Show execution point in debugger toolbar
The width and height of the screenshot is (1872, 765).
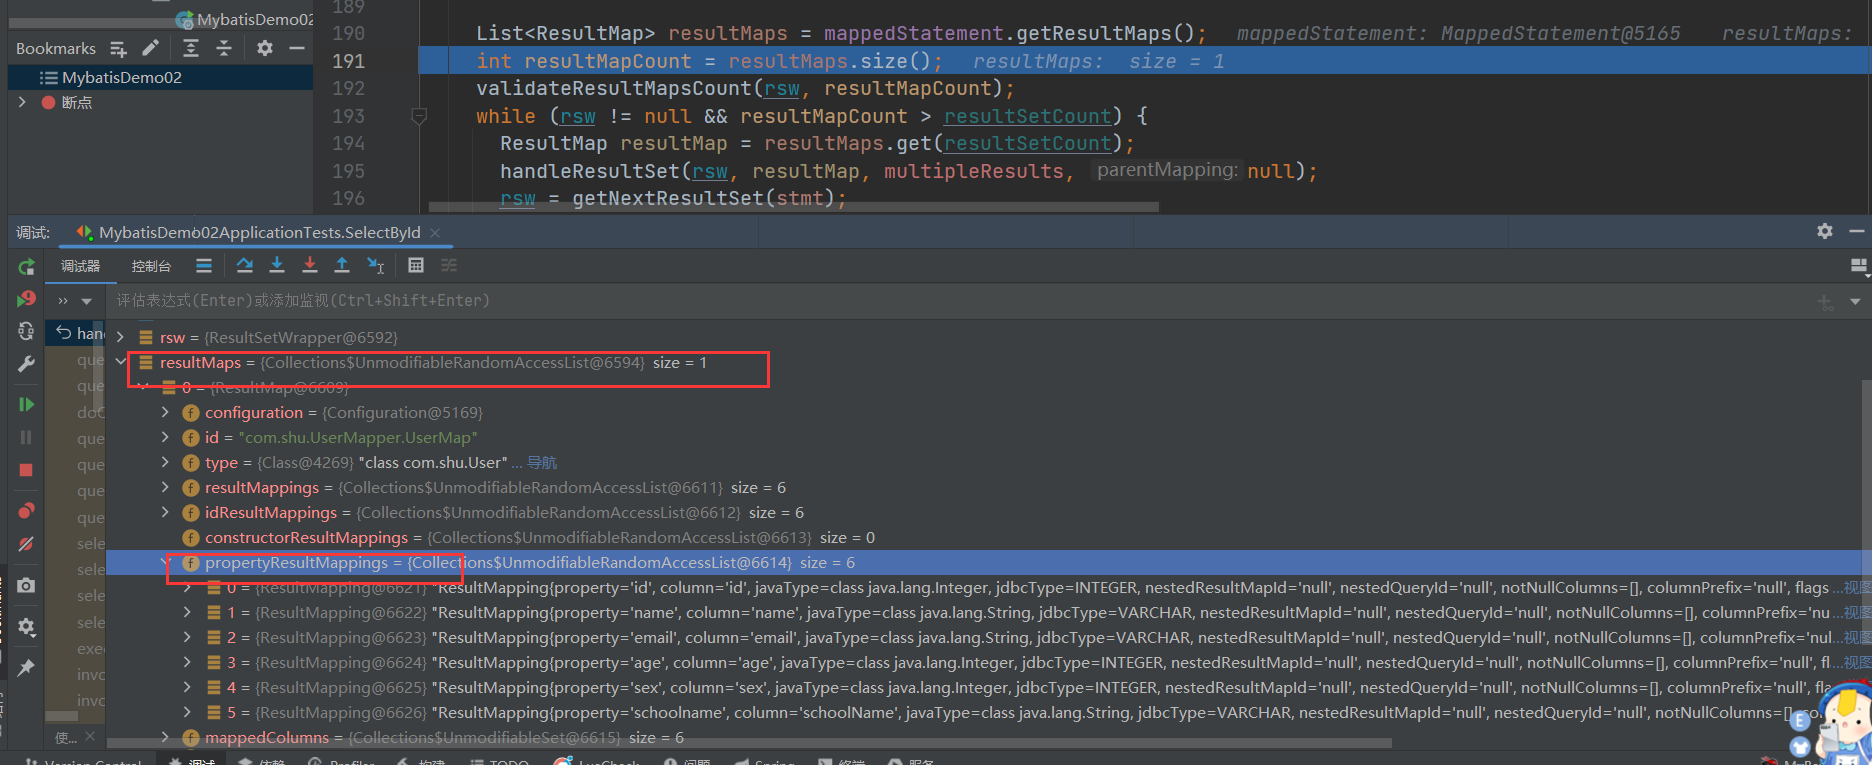point(204,265)
